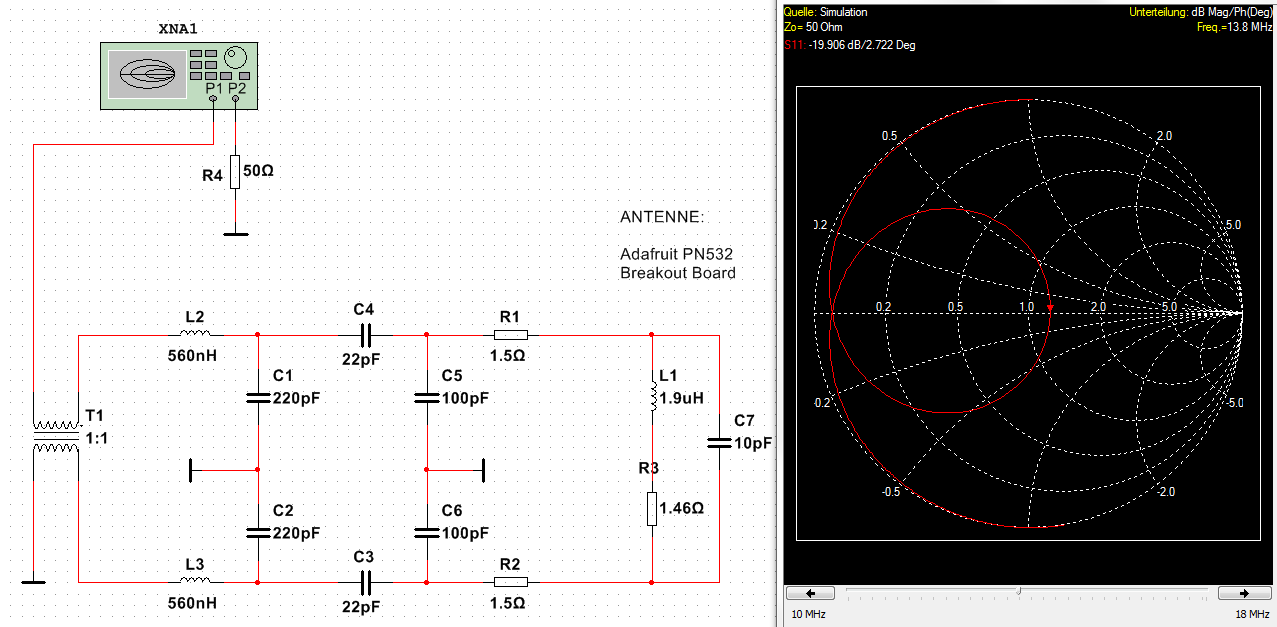Click the red S11 marker on Smith chart
The width and height of the screenshot is (1277, 627).
click(1051, 309)
